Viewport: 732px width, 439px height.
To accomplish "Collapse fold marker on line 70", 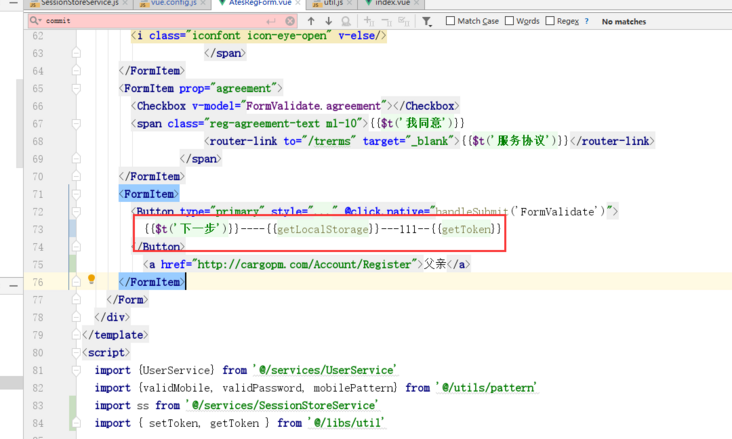I will 76,177.
